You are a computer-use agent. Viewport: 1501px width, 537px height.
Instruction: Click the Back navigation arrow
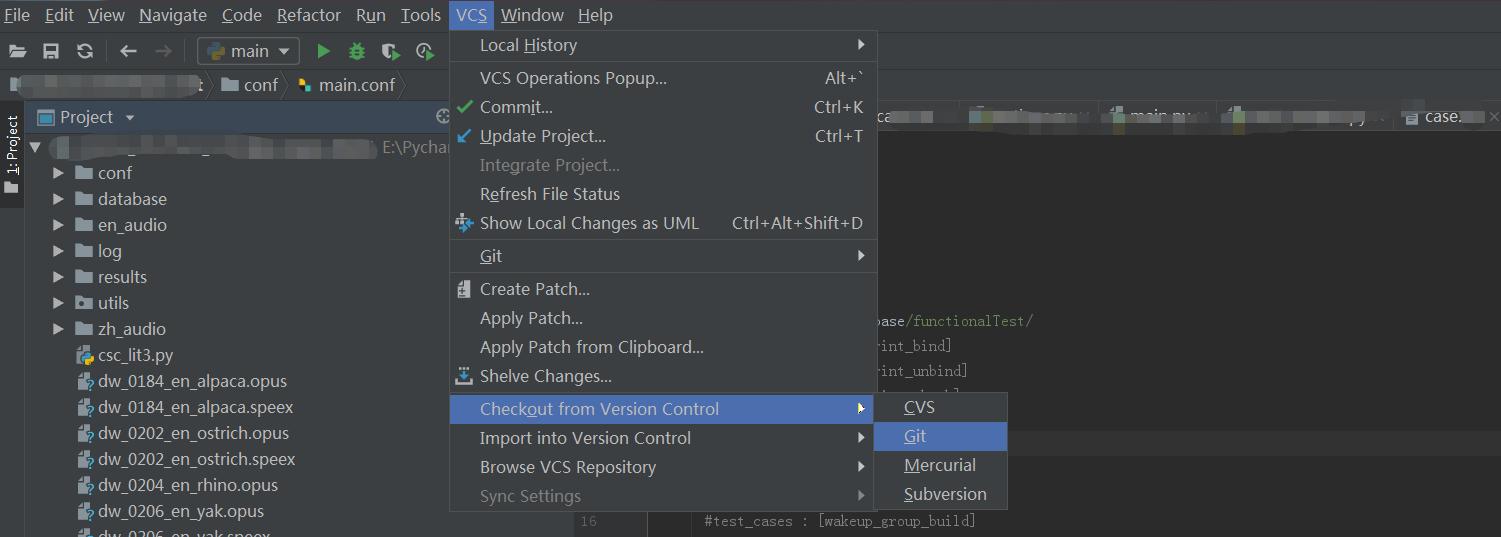128,51
